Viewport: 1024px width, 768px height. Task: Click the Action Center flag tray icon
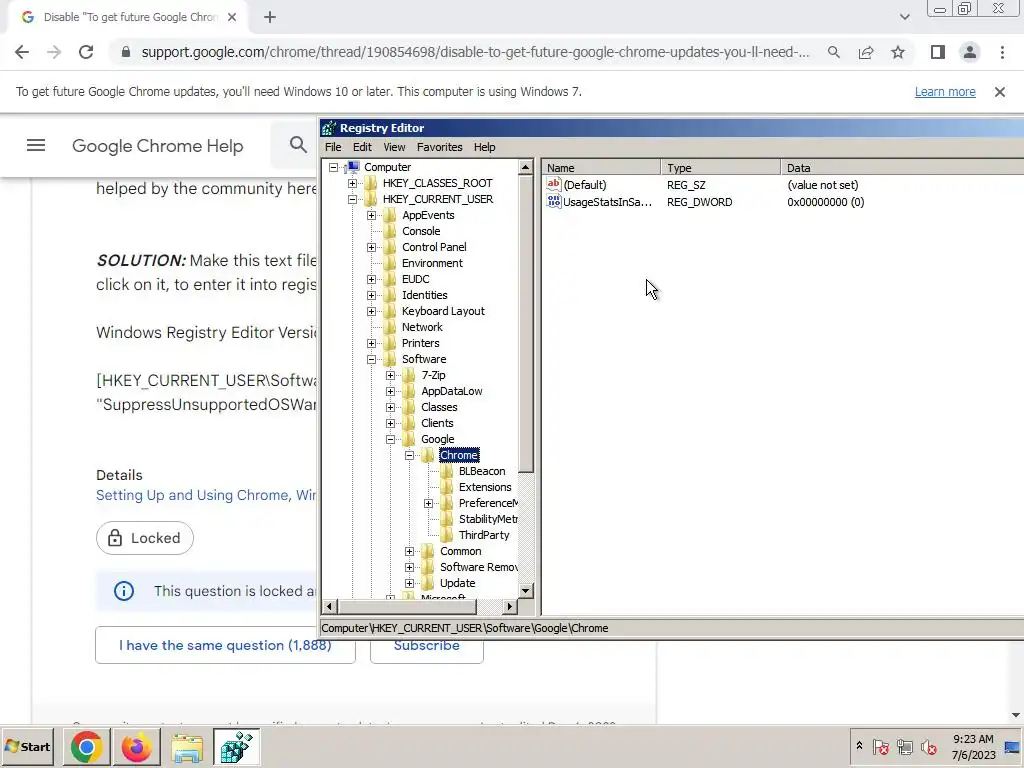pyautogui.click(x=880, y=746)
